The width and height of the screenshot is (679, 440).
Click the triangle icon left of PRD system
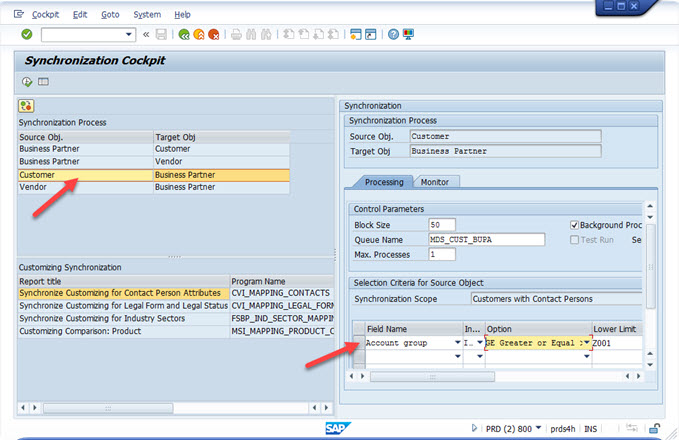pyautogui.click(x=474, y=428)
